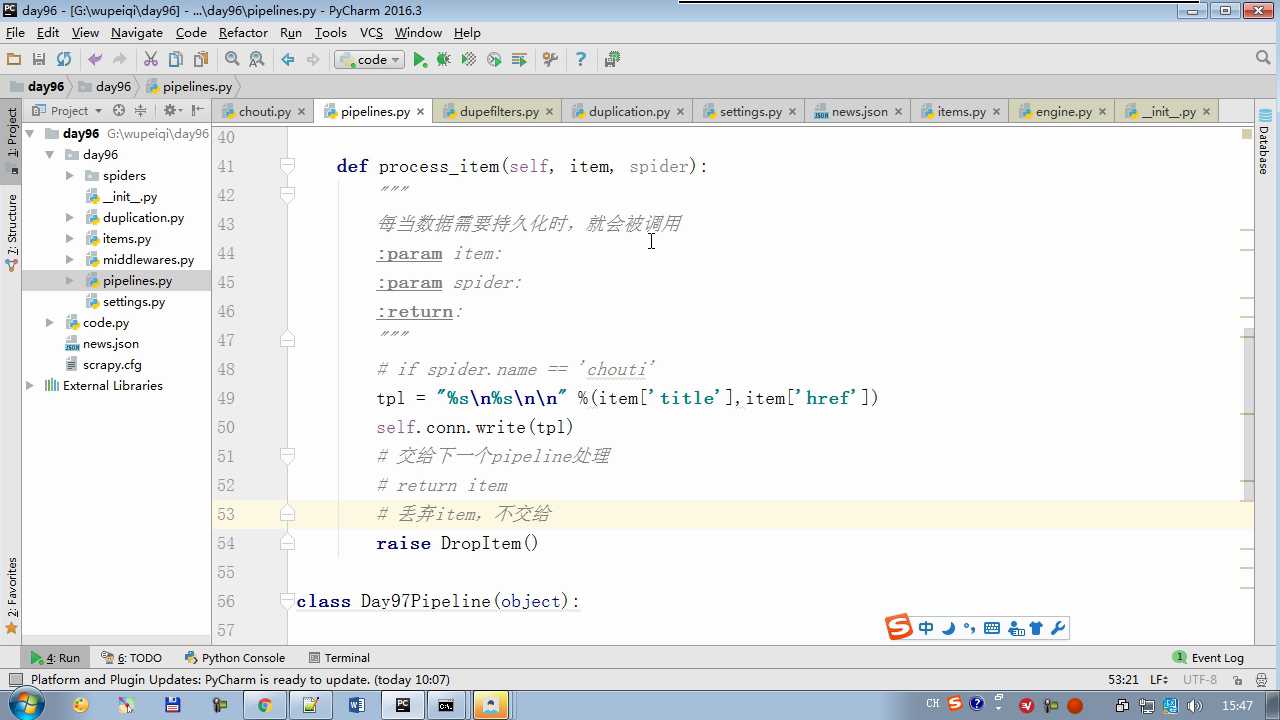Expand the items.py node
This screenshot has width=1280, height=720.
pos(69,239)
